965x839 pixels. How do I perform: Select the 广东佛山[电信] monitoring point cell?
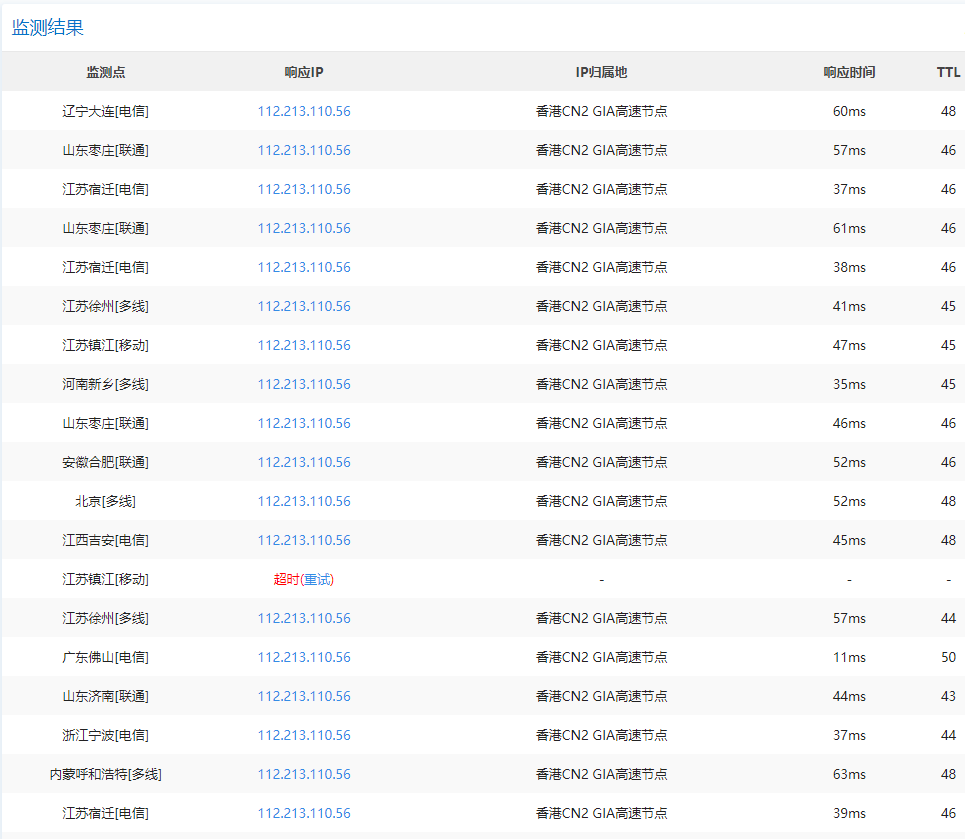click(106, 657)
